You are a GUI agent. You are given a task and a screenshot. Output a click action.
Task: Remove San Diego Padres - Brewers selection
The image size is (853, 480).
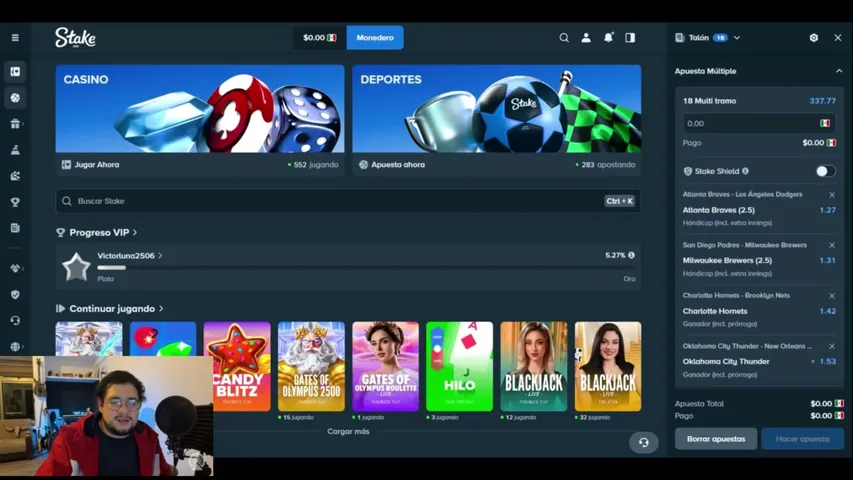click(x=832, y=245)
